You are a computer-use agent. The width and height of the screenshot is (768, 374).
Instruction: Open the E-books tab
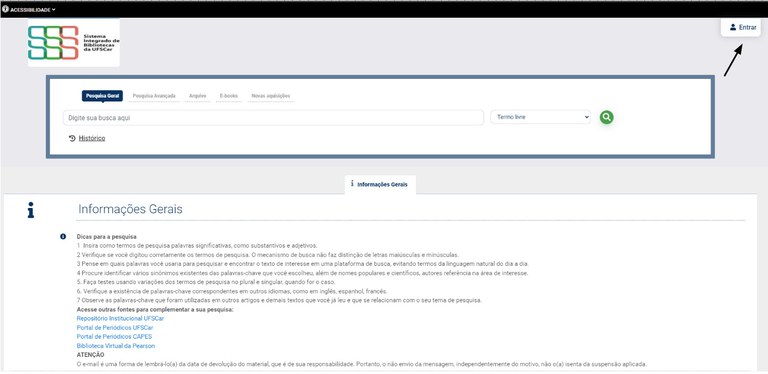click(x=228, y=96)
